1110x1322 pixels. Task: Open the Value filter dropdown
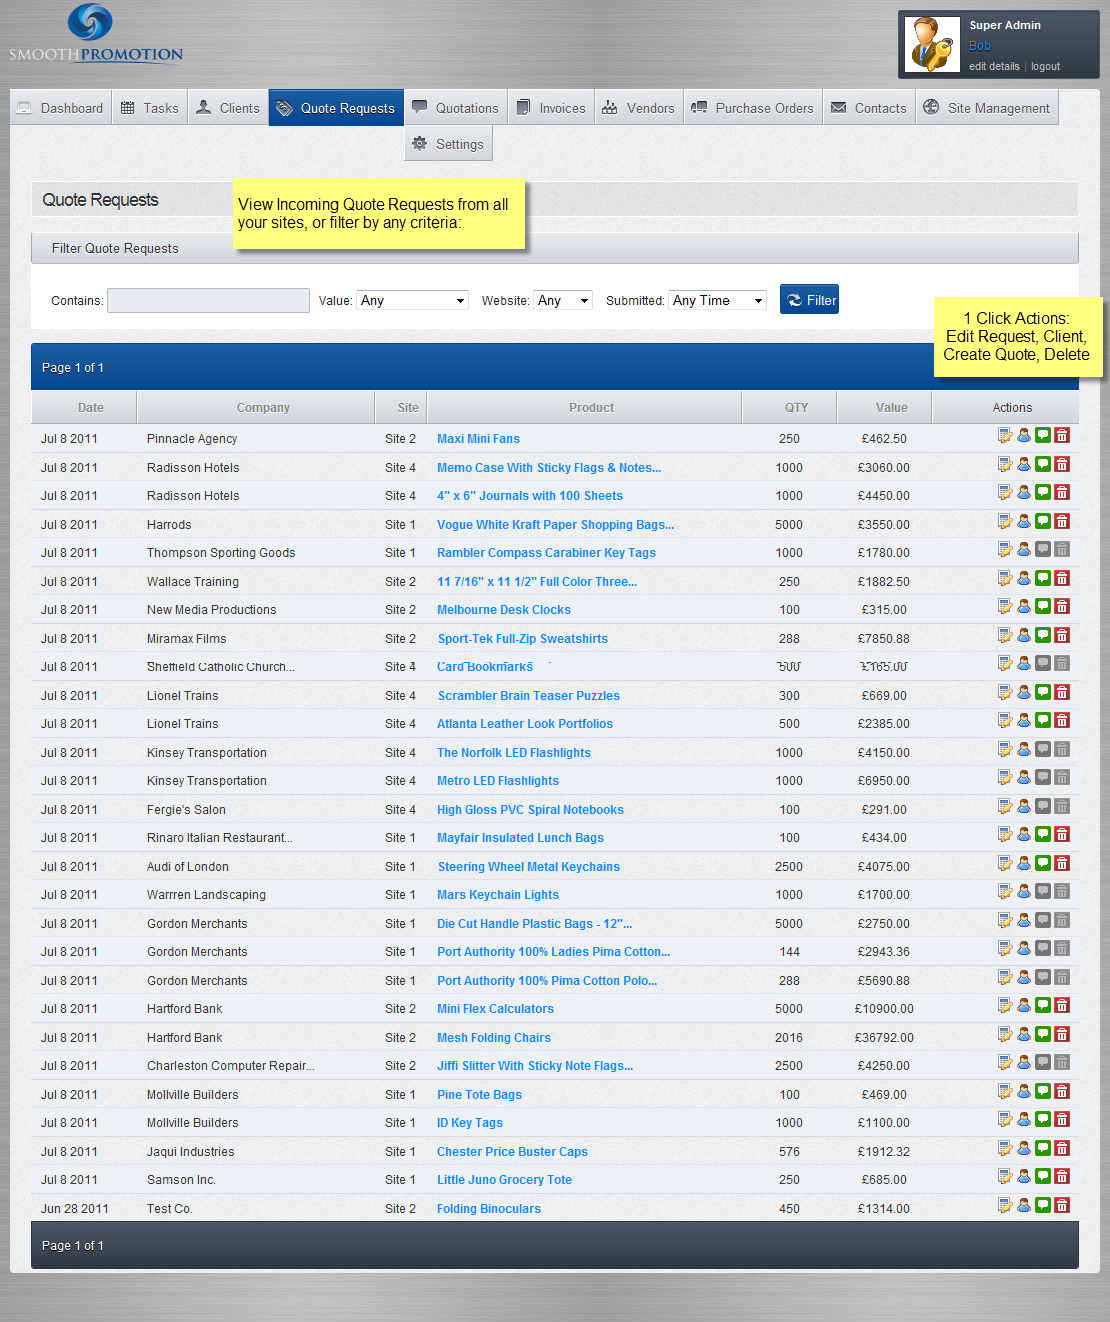[x=413, y=300]
